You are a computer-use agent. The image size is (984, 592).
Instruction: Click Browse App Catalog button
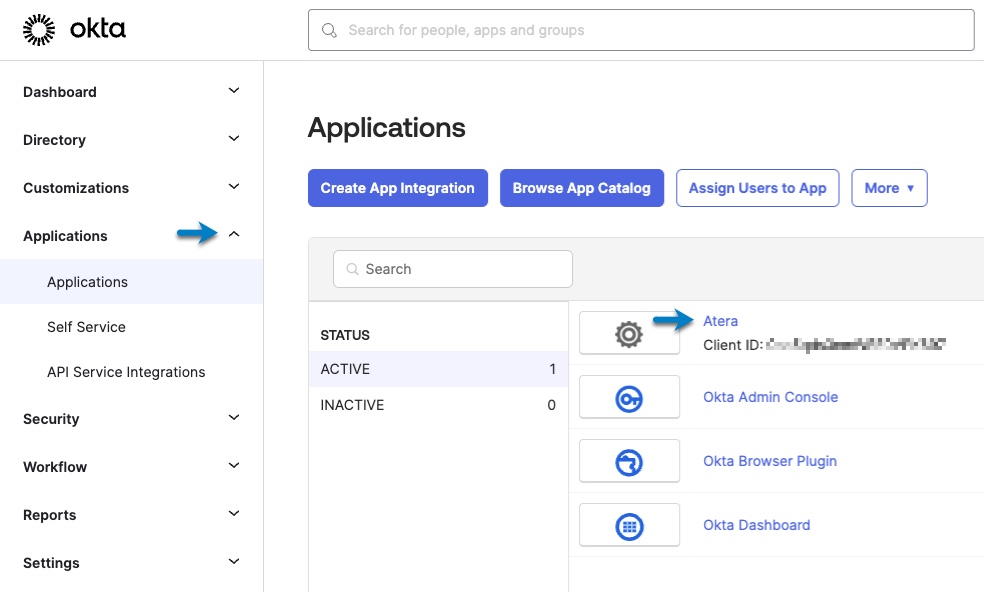[582, 188]
